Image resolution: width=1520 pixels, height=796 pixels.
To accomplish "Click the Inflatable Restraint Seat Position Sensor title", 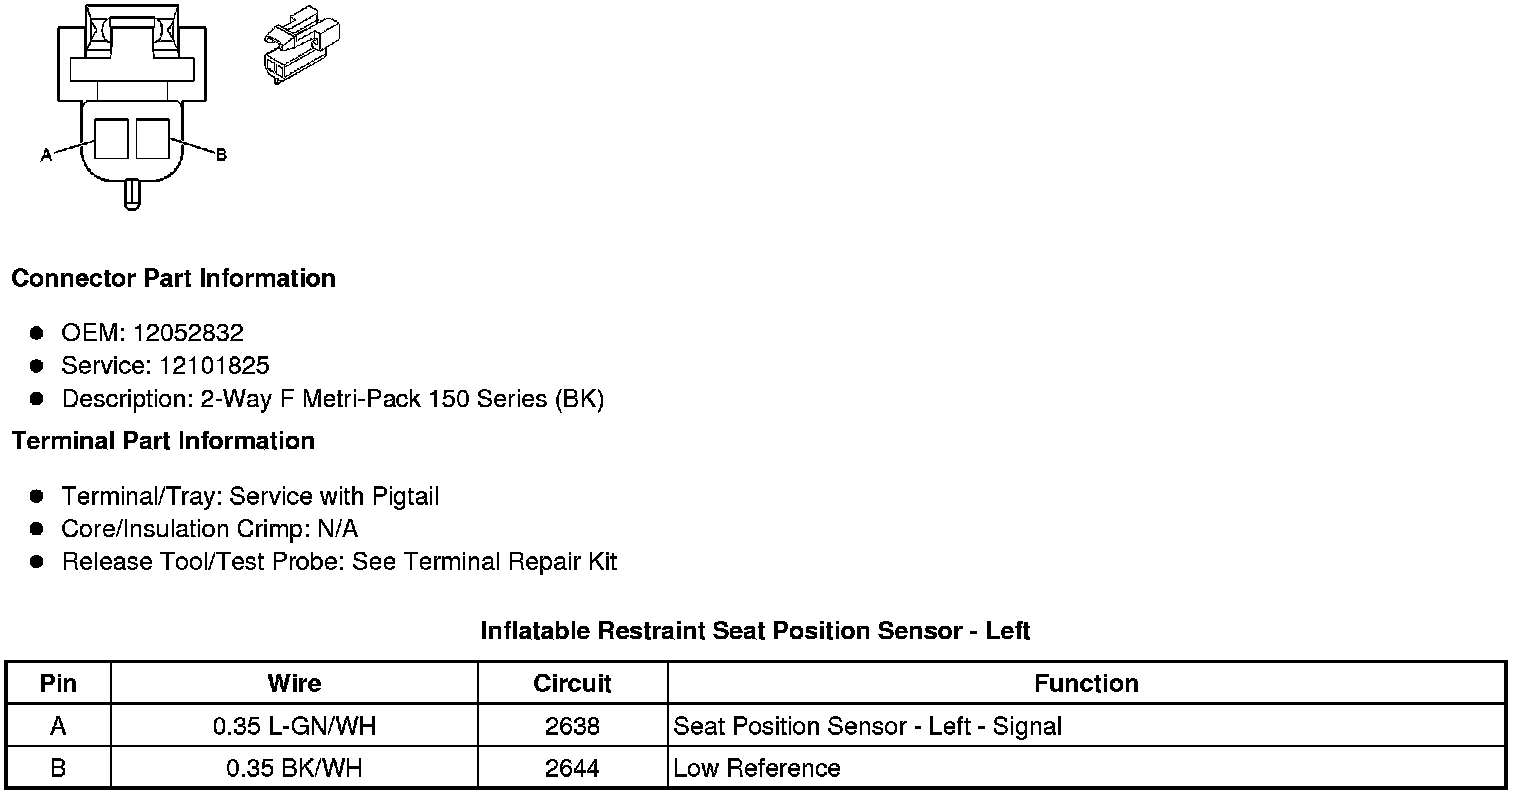I will pos(755,631).
